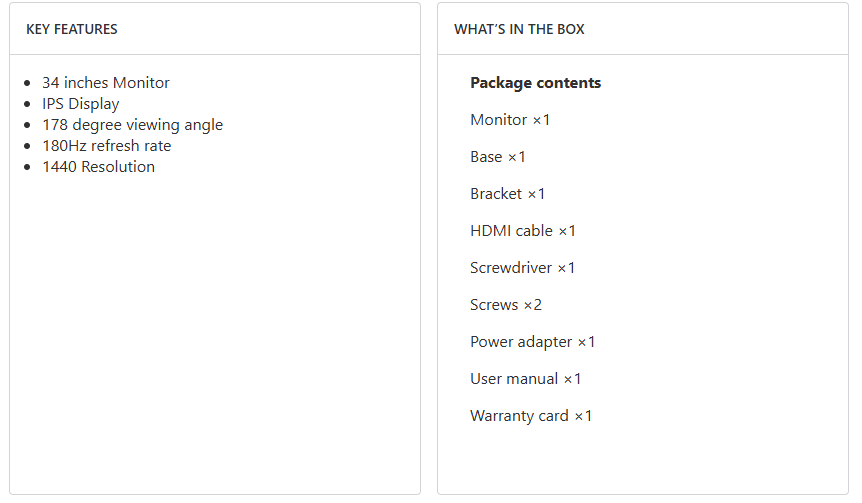Click the KEY FEATURES header
Image resolution: width=862 pixels, height=503 pixels.
click(72, 29)
